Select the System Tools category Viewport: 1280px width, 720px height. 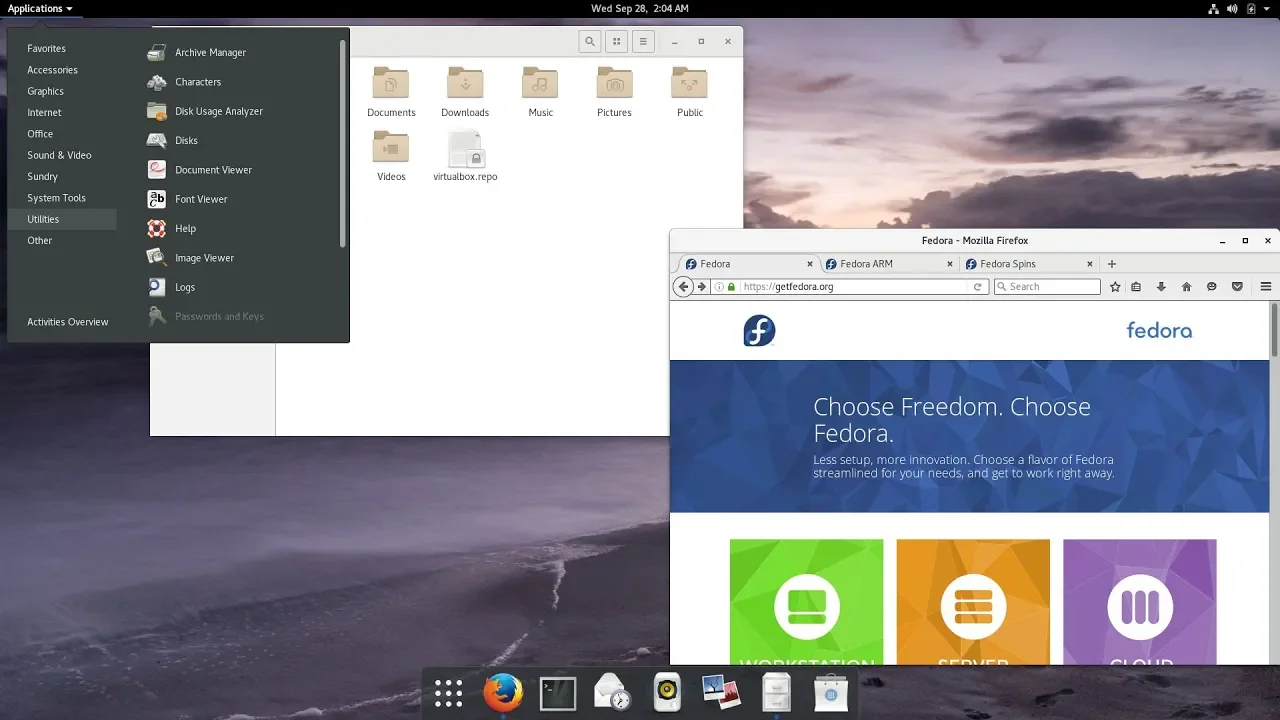click(56, 198)
